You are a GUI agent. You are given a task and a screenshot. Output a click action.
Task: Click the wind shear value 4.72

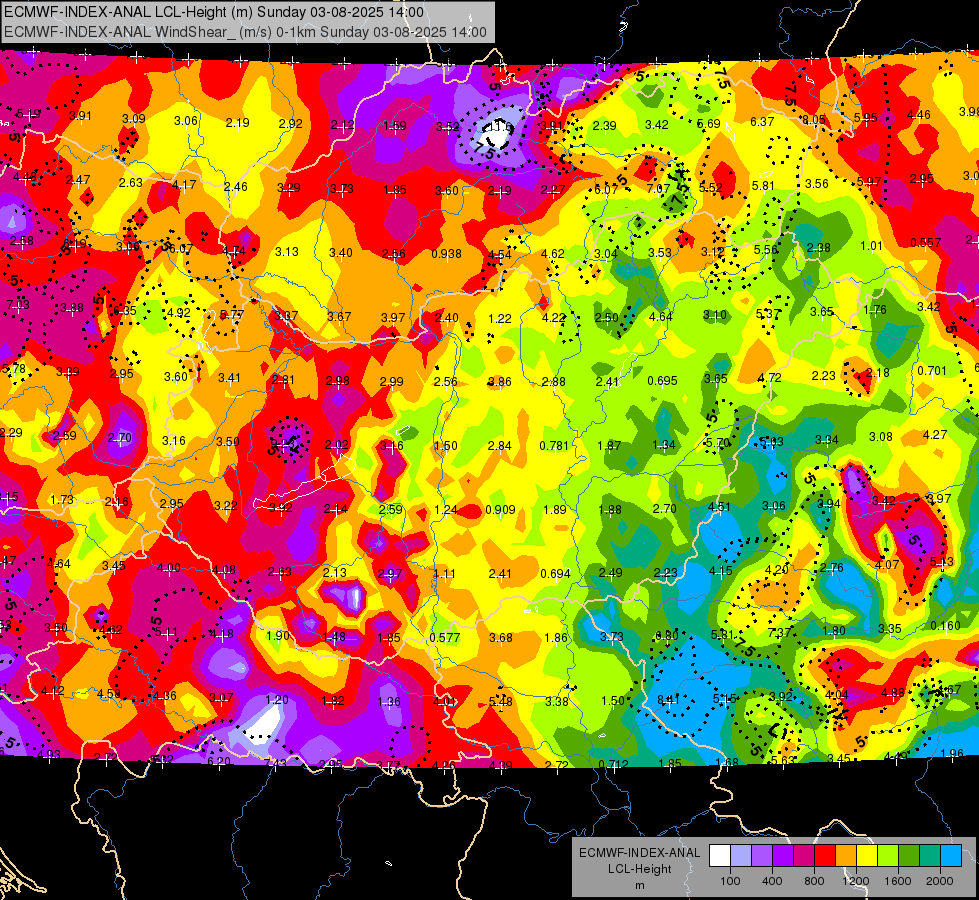point(769,378)
